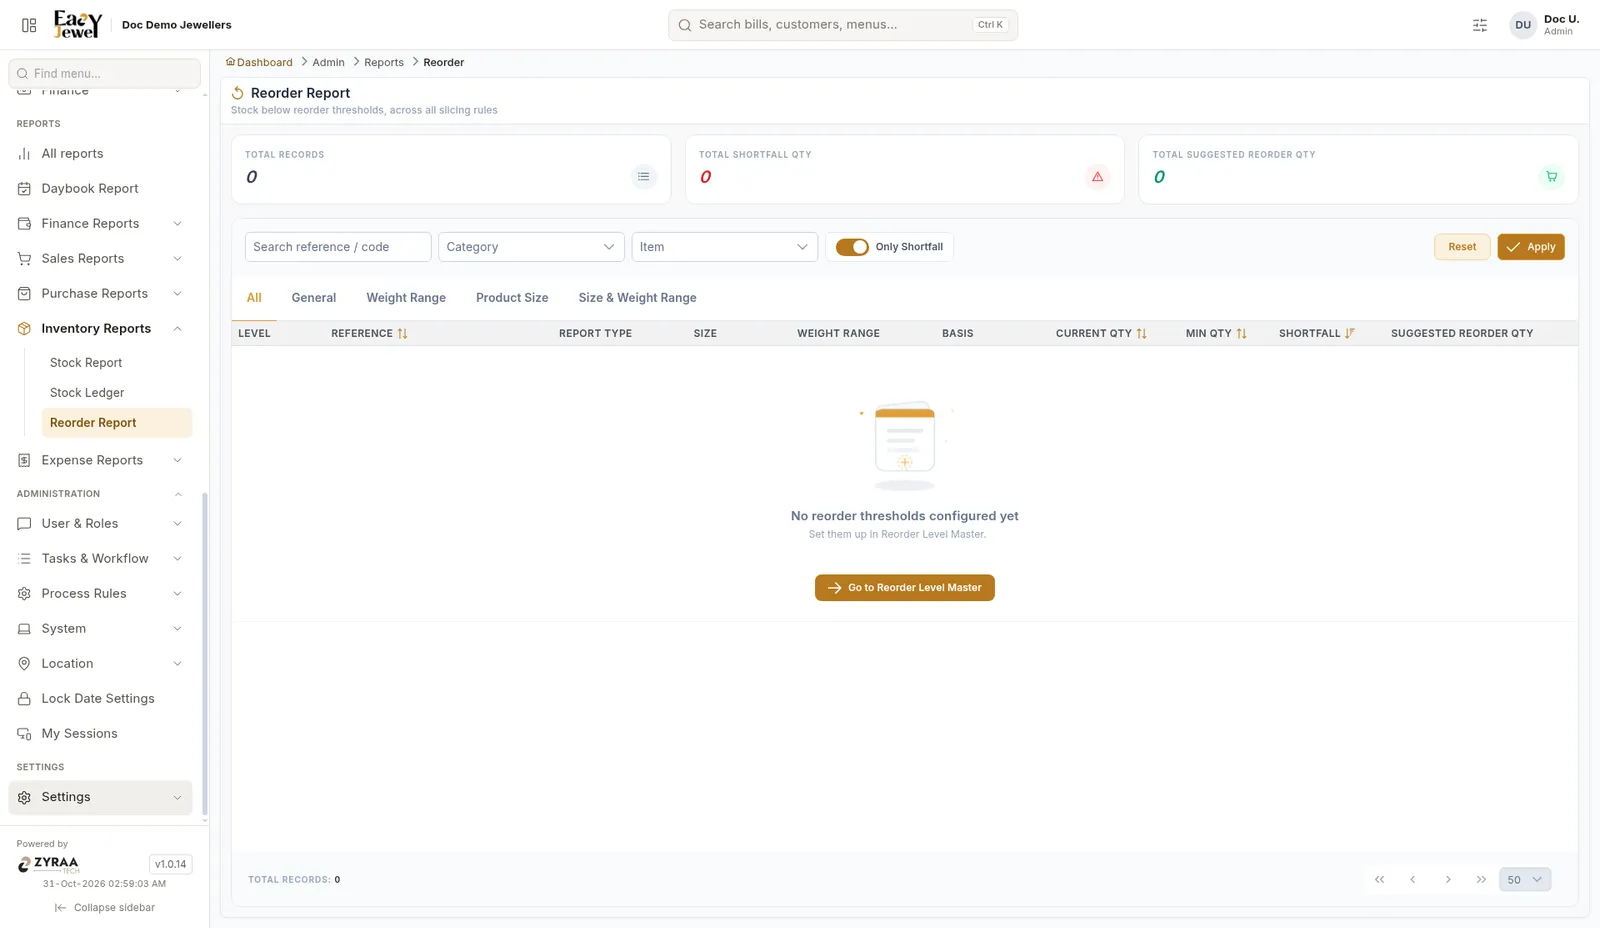Go to first page pagination icon

(x=1380, y=880)
